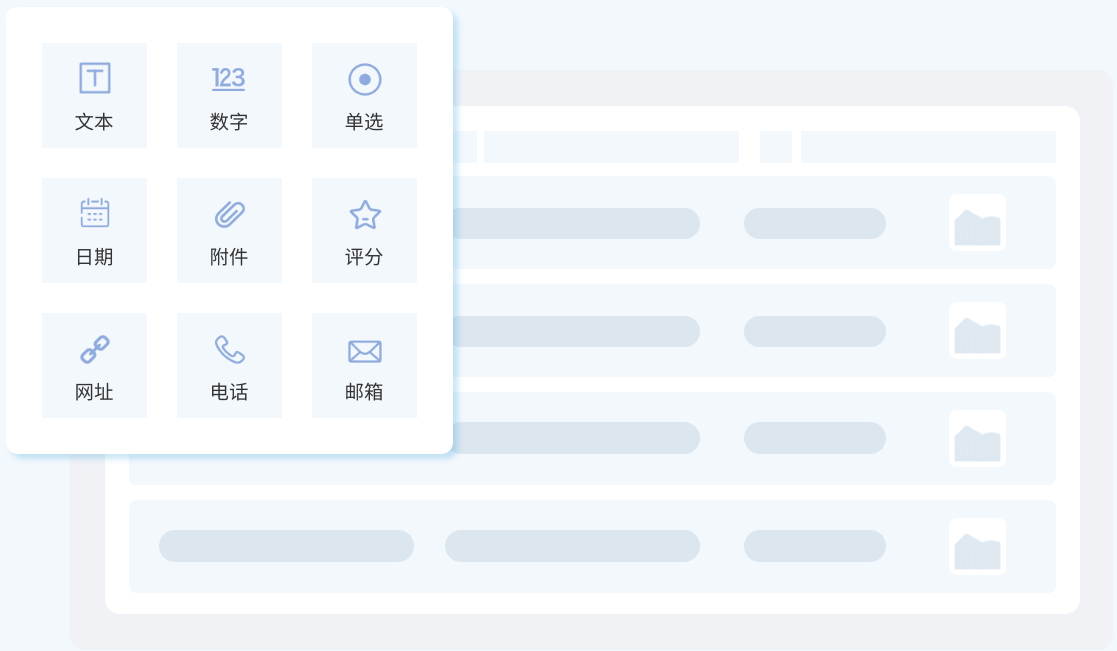Pick the 单选 single-select radio icon
1117x651 pixels.
(x=364, y=78)
